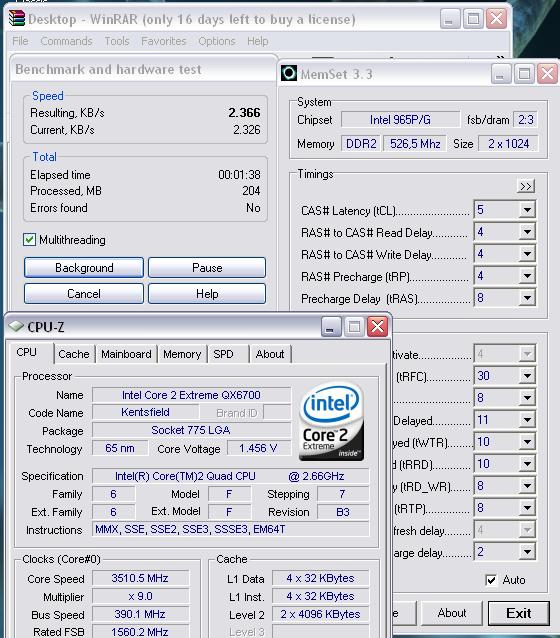Open the File menu in WinRAR
Image resolution: width=560 pixels, height=638 pixels.
[20, 41]
